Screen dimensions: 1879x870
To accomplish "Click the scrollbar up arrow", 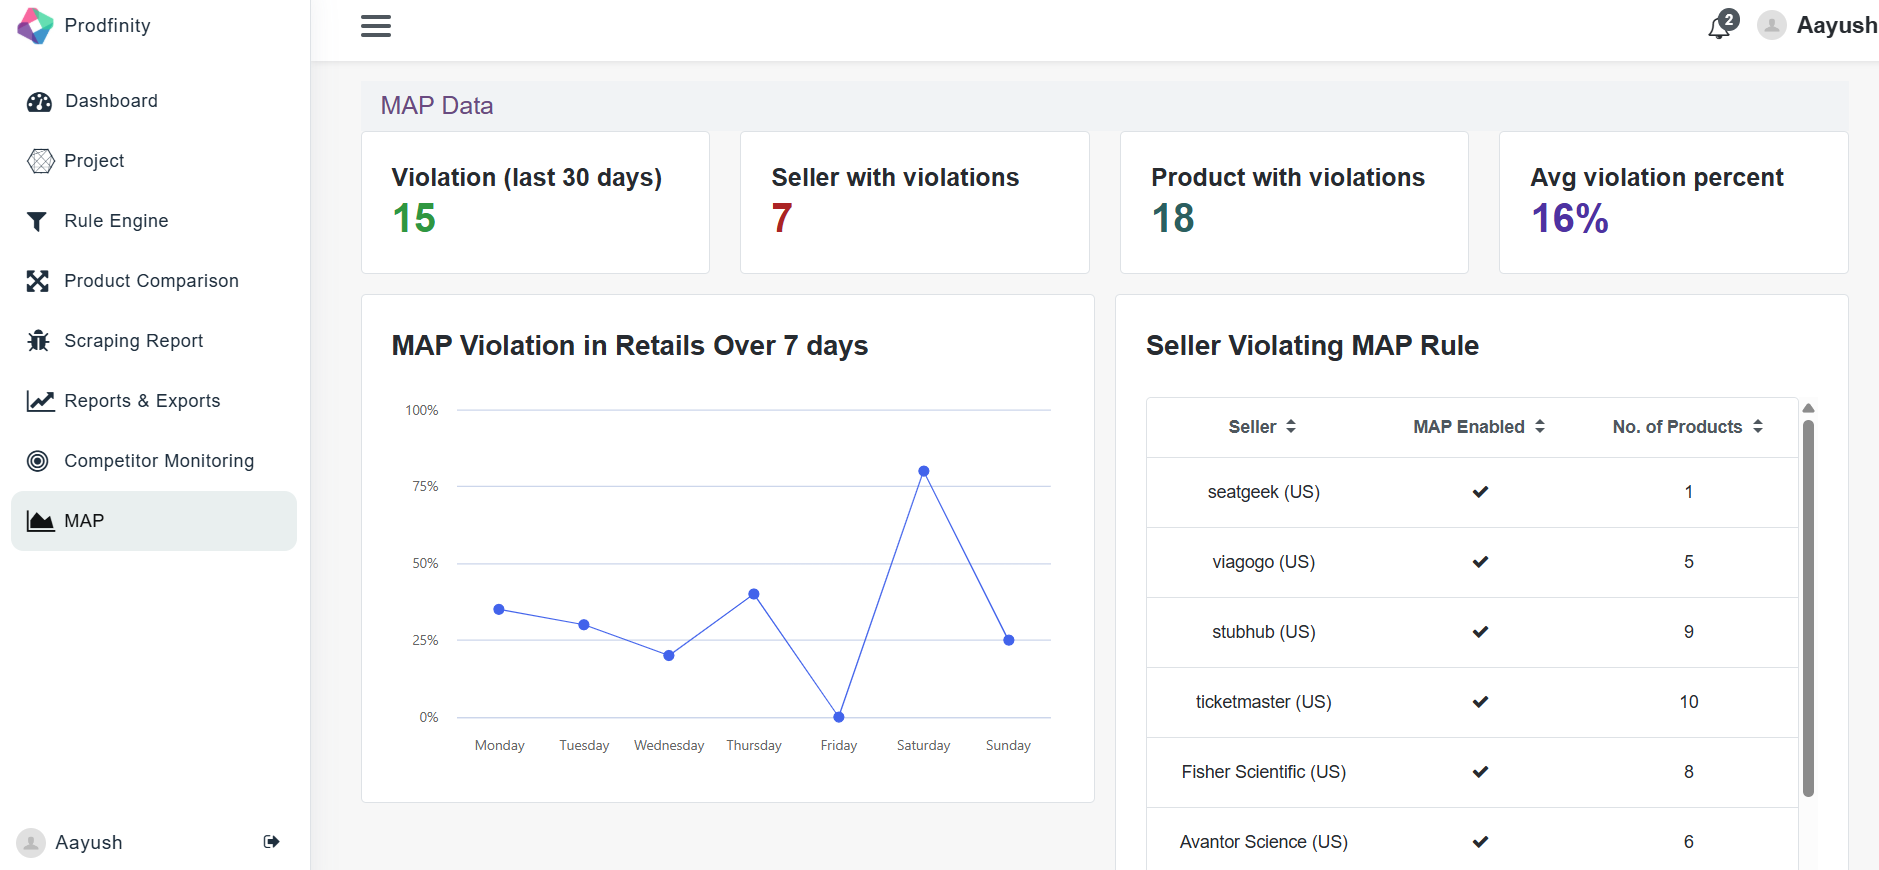I will 1808,408.
